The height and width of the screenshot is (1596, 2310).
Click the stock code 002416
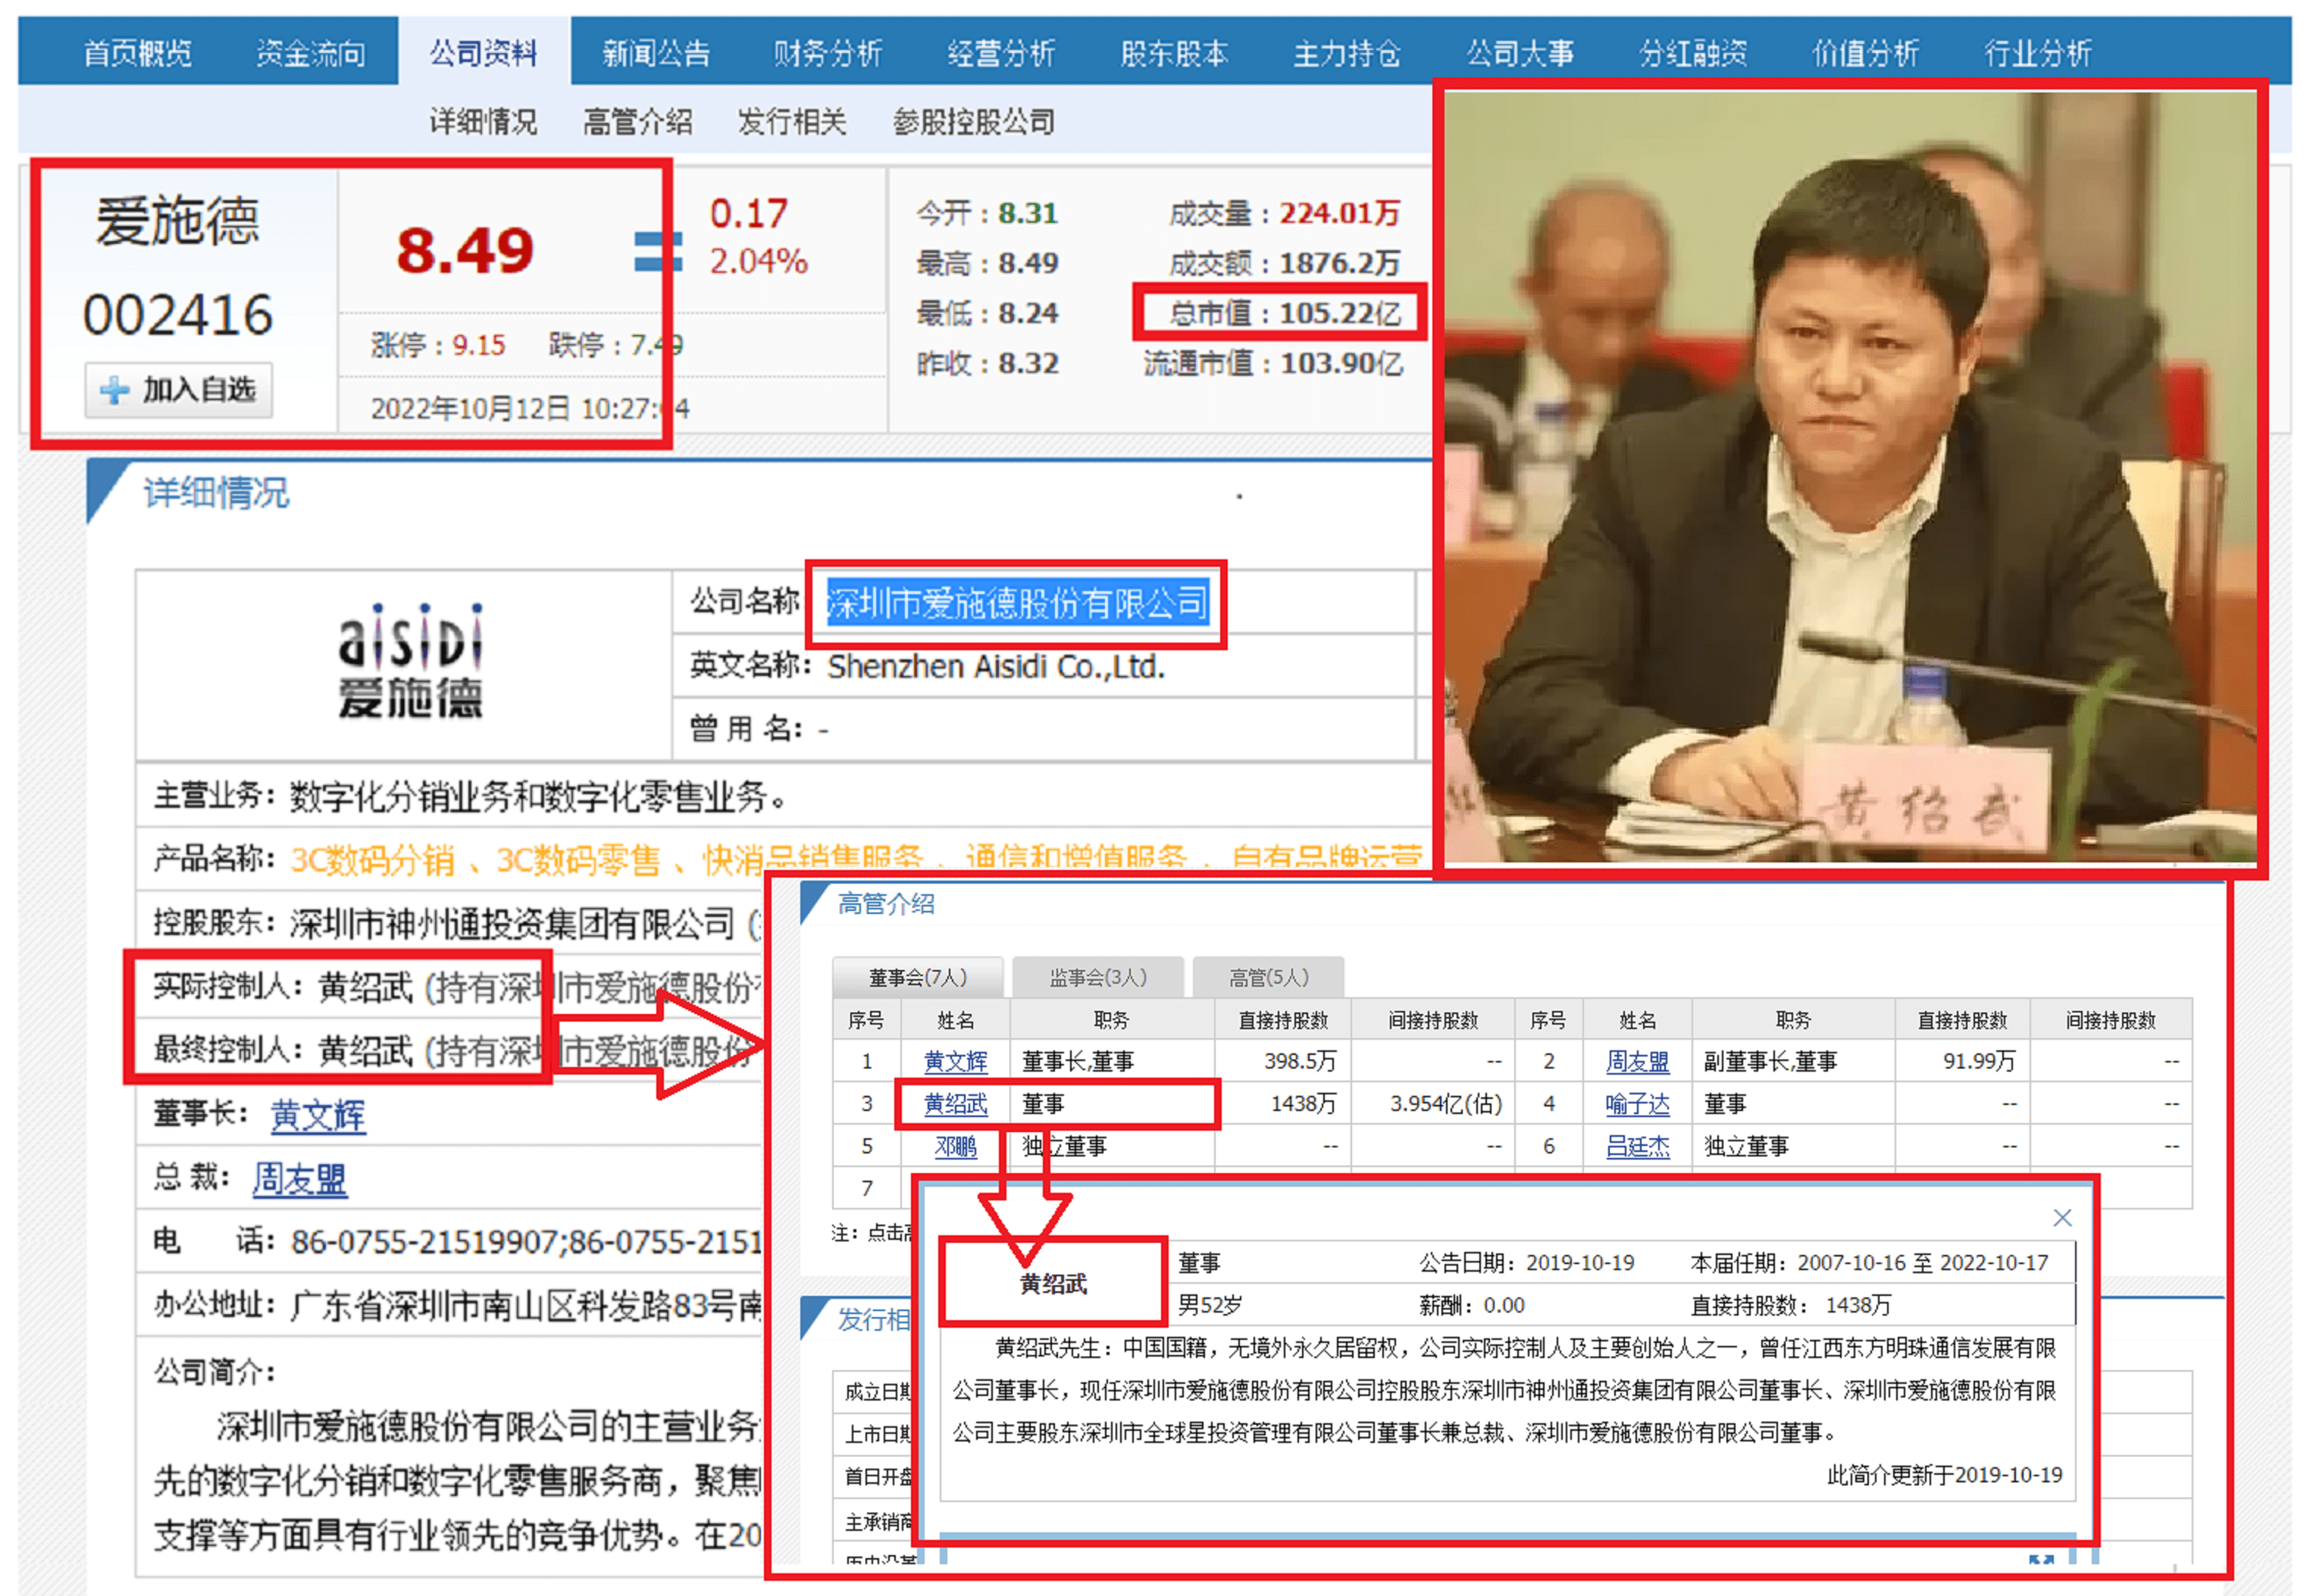pos(178,315)
